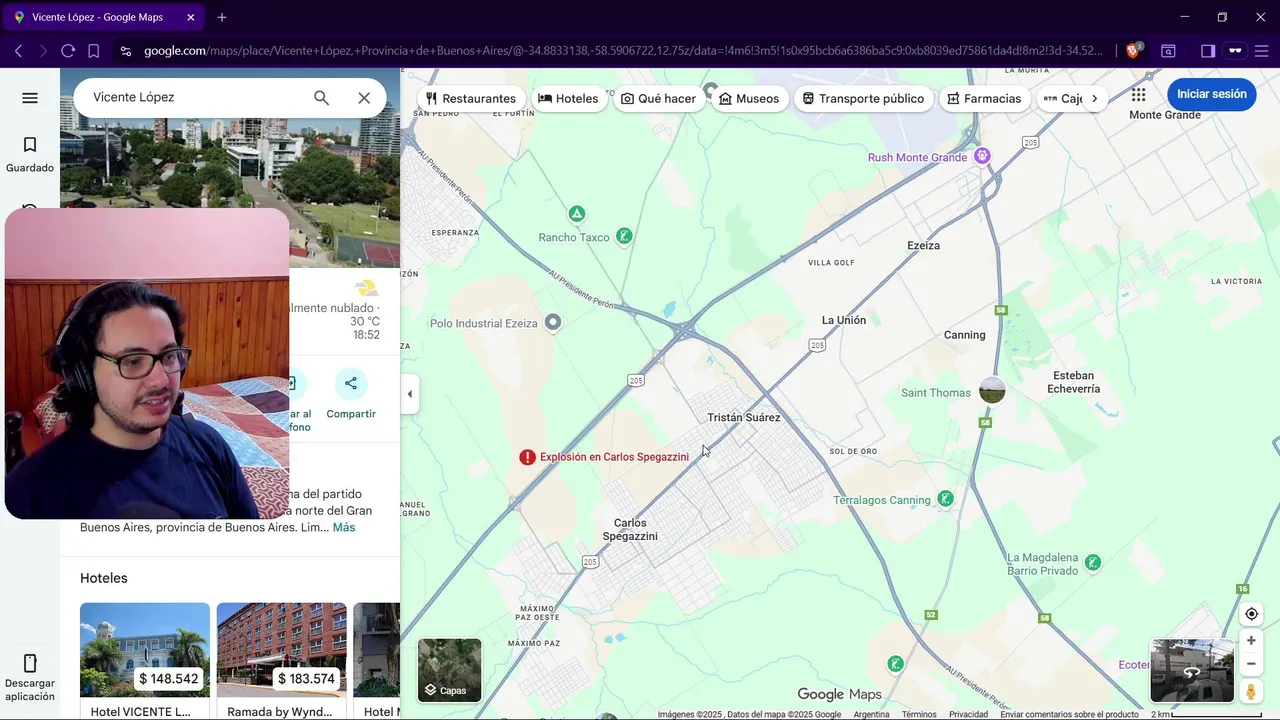Click the Tristán Suárez town label
The height and width of the screenshot is (720, 1280).
click(743, 418)
